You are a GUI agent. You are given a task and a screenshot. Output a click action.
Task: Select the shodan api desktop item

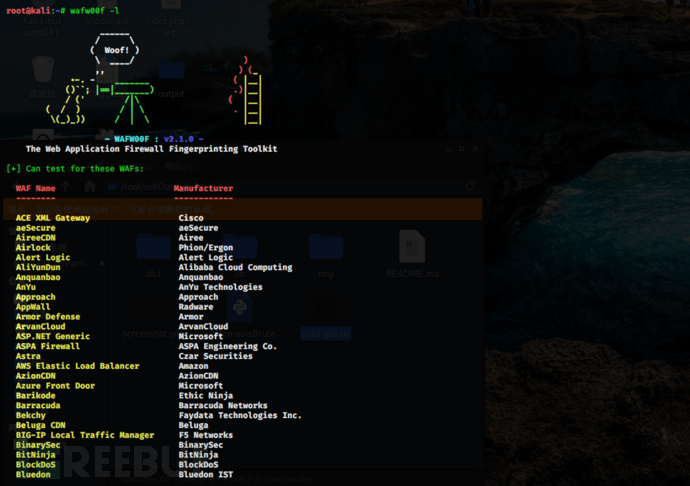click(107, 21)
